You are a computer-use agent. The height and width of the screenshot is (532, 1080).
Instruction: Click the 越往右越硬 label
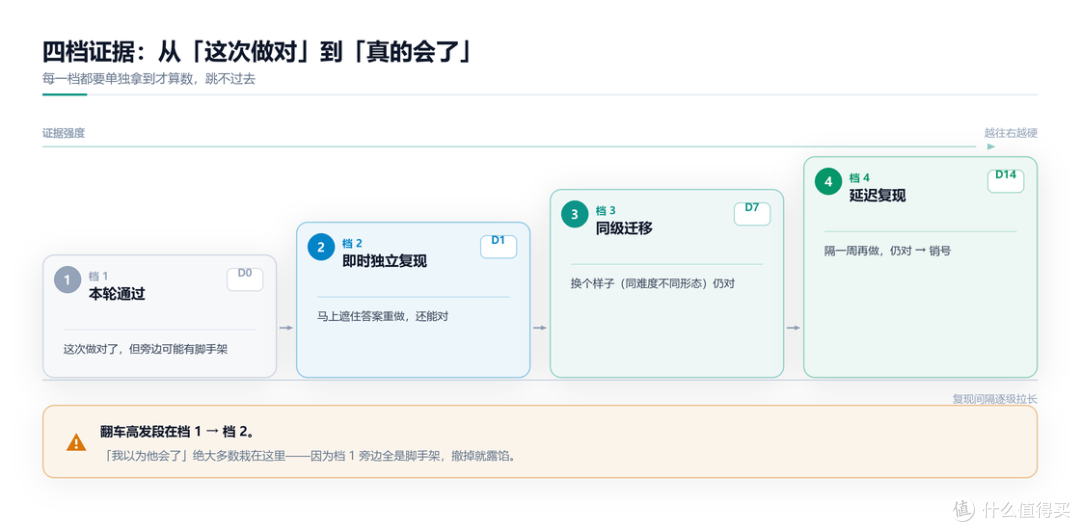(x=1010, y=133)
